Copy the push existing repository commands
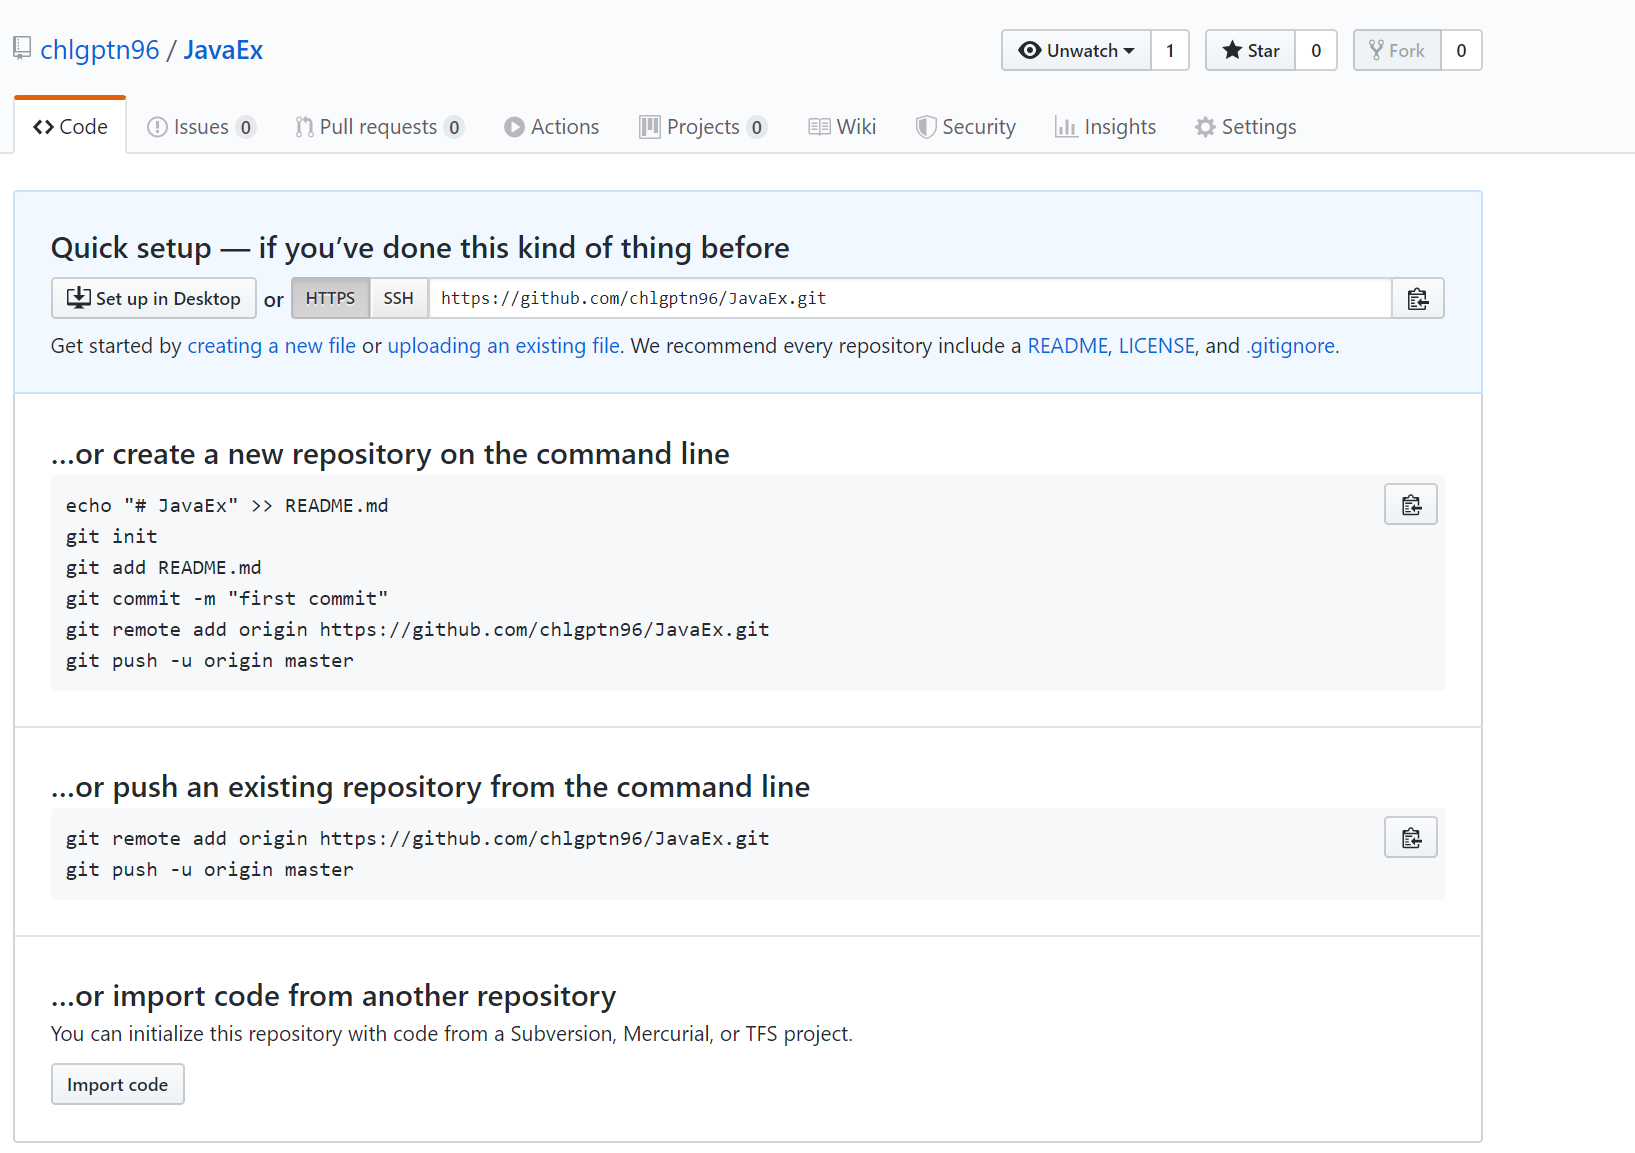Viewport: 1635px width, 1153px height. tap(1410, 838)
